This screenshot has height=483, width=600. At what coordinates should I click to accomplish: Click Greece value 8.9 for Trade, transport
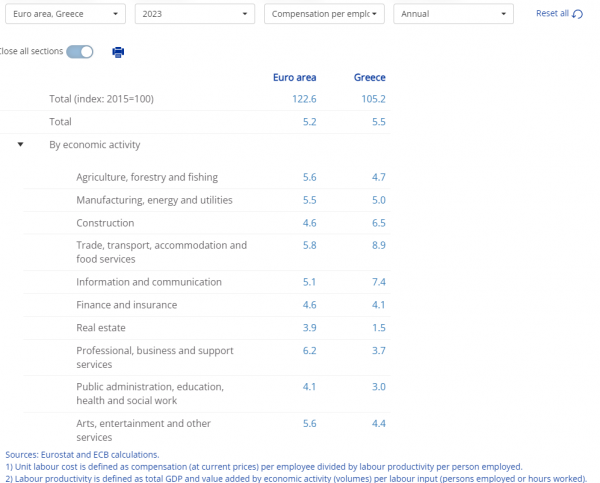(x=377, y=245)
